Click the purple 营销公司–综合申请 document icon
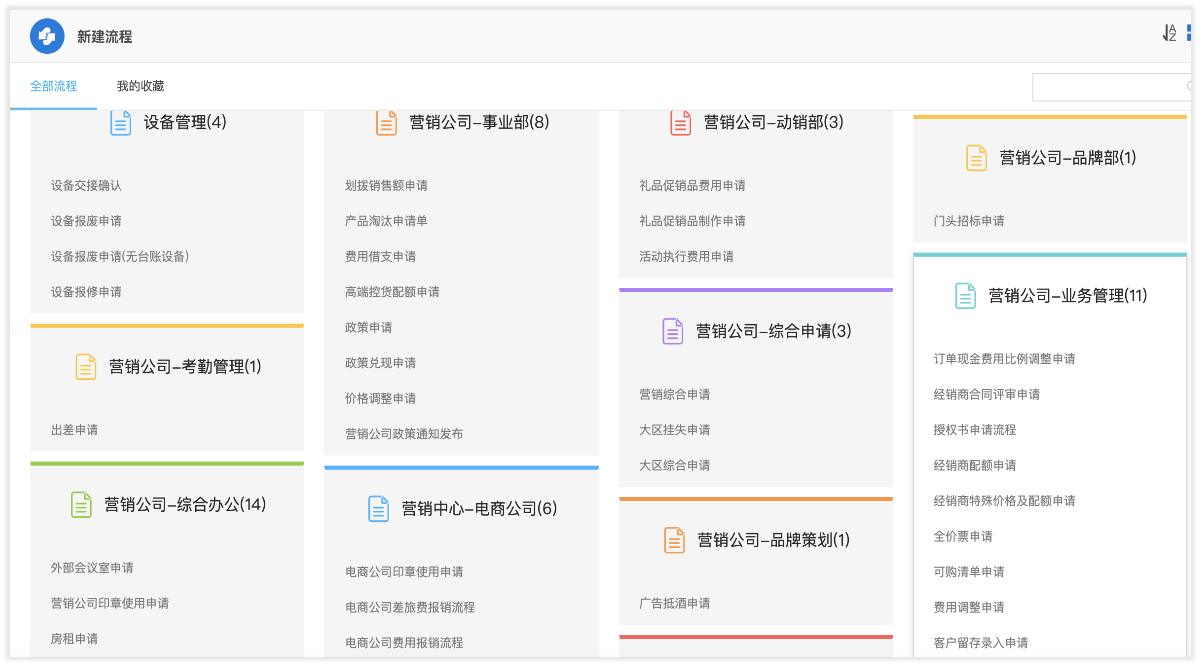Viewport: 1203px width, 668px height. point(673,331)
